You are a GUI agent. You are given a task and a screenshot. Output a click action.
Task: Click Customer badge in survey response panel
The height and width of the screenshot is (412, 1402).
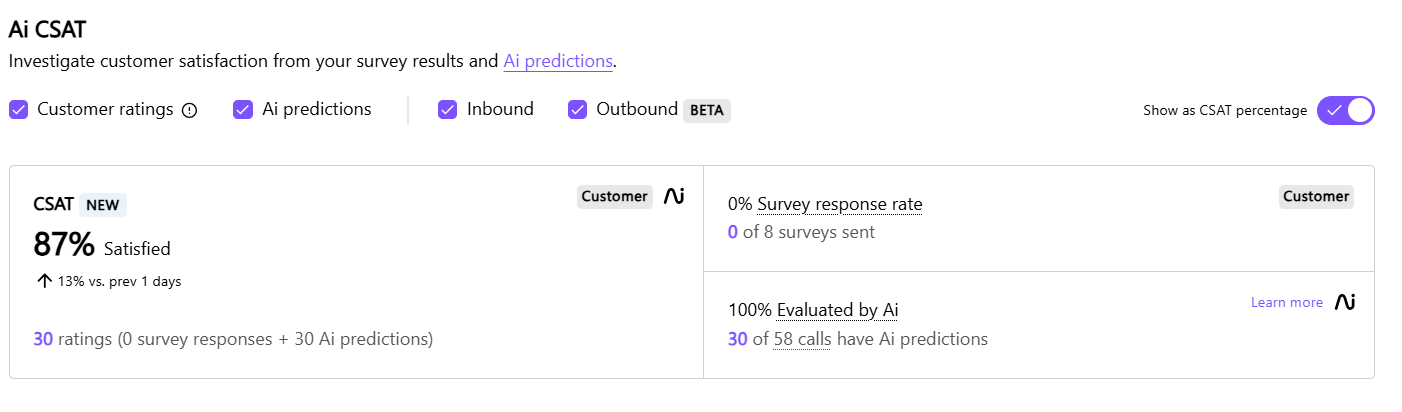tap(1316, 196)
